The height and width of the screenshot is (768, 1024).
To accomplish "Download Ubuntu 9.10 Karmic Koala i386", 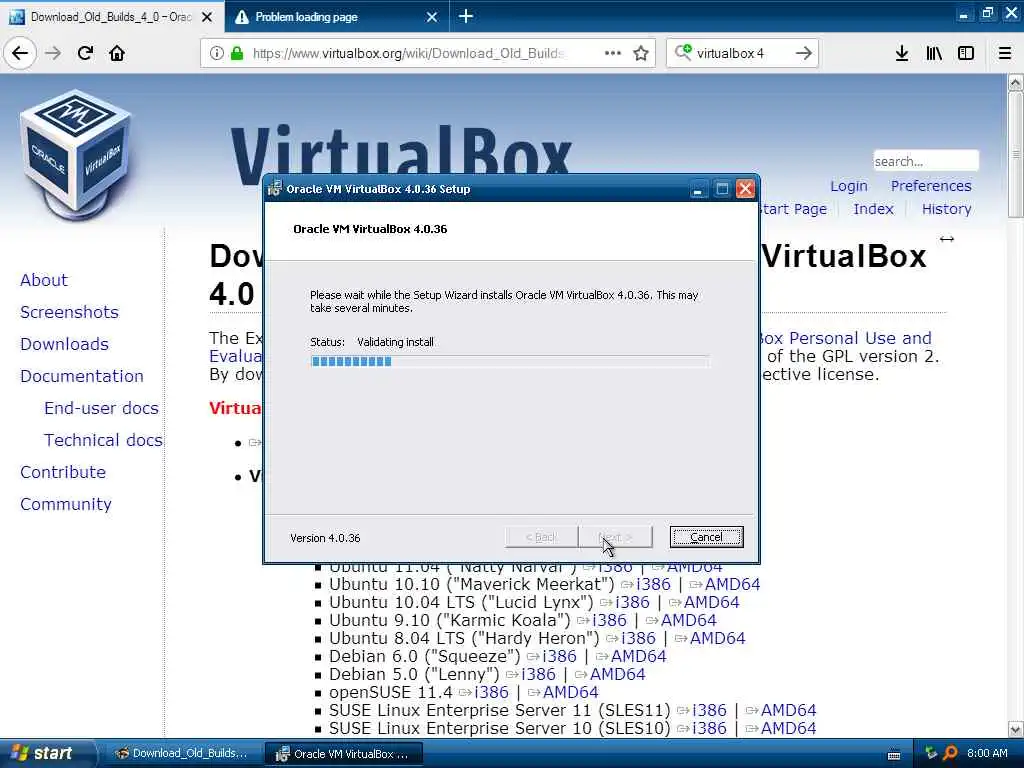I will tap(609, 620).
